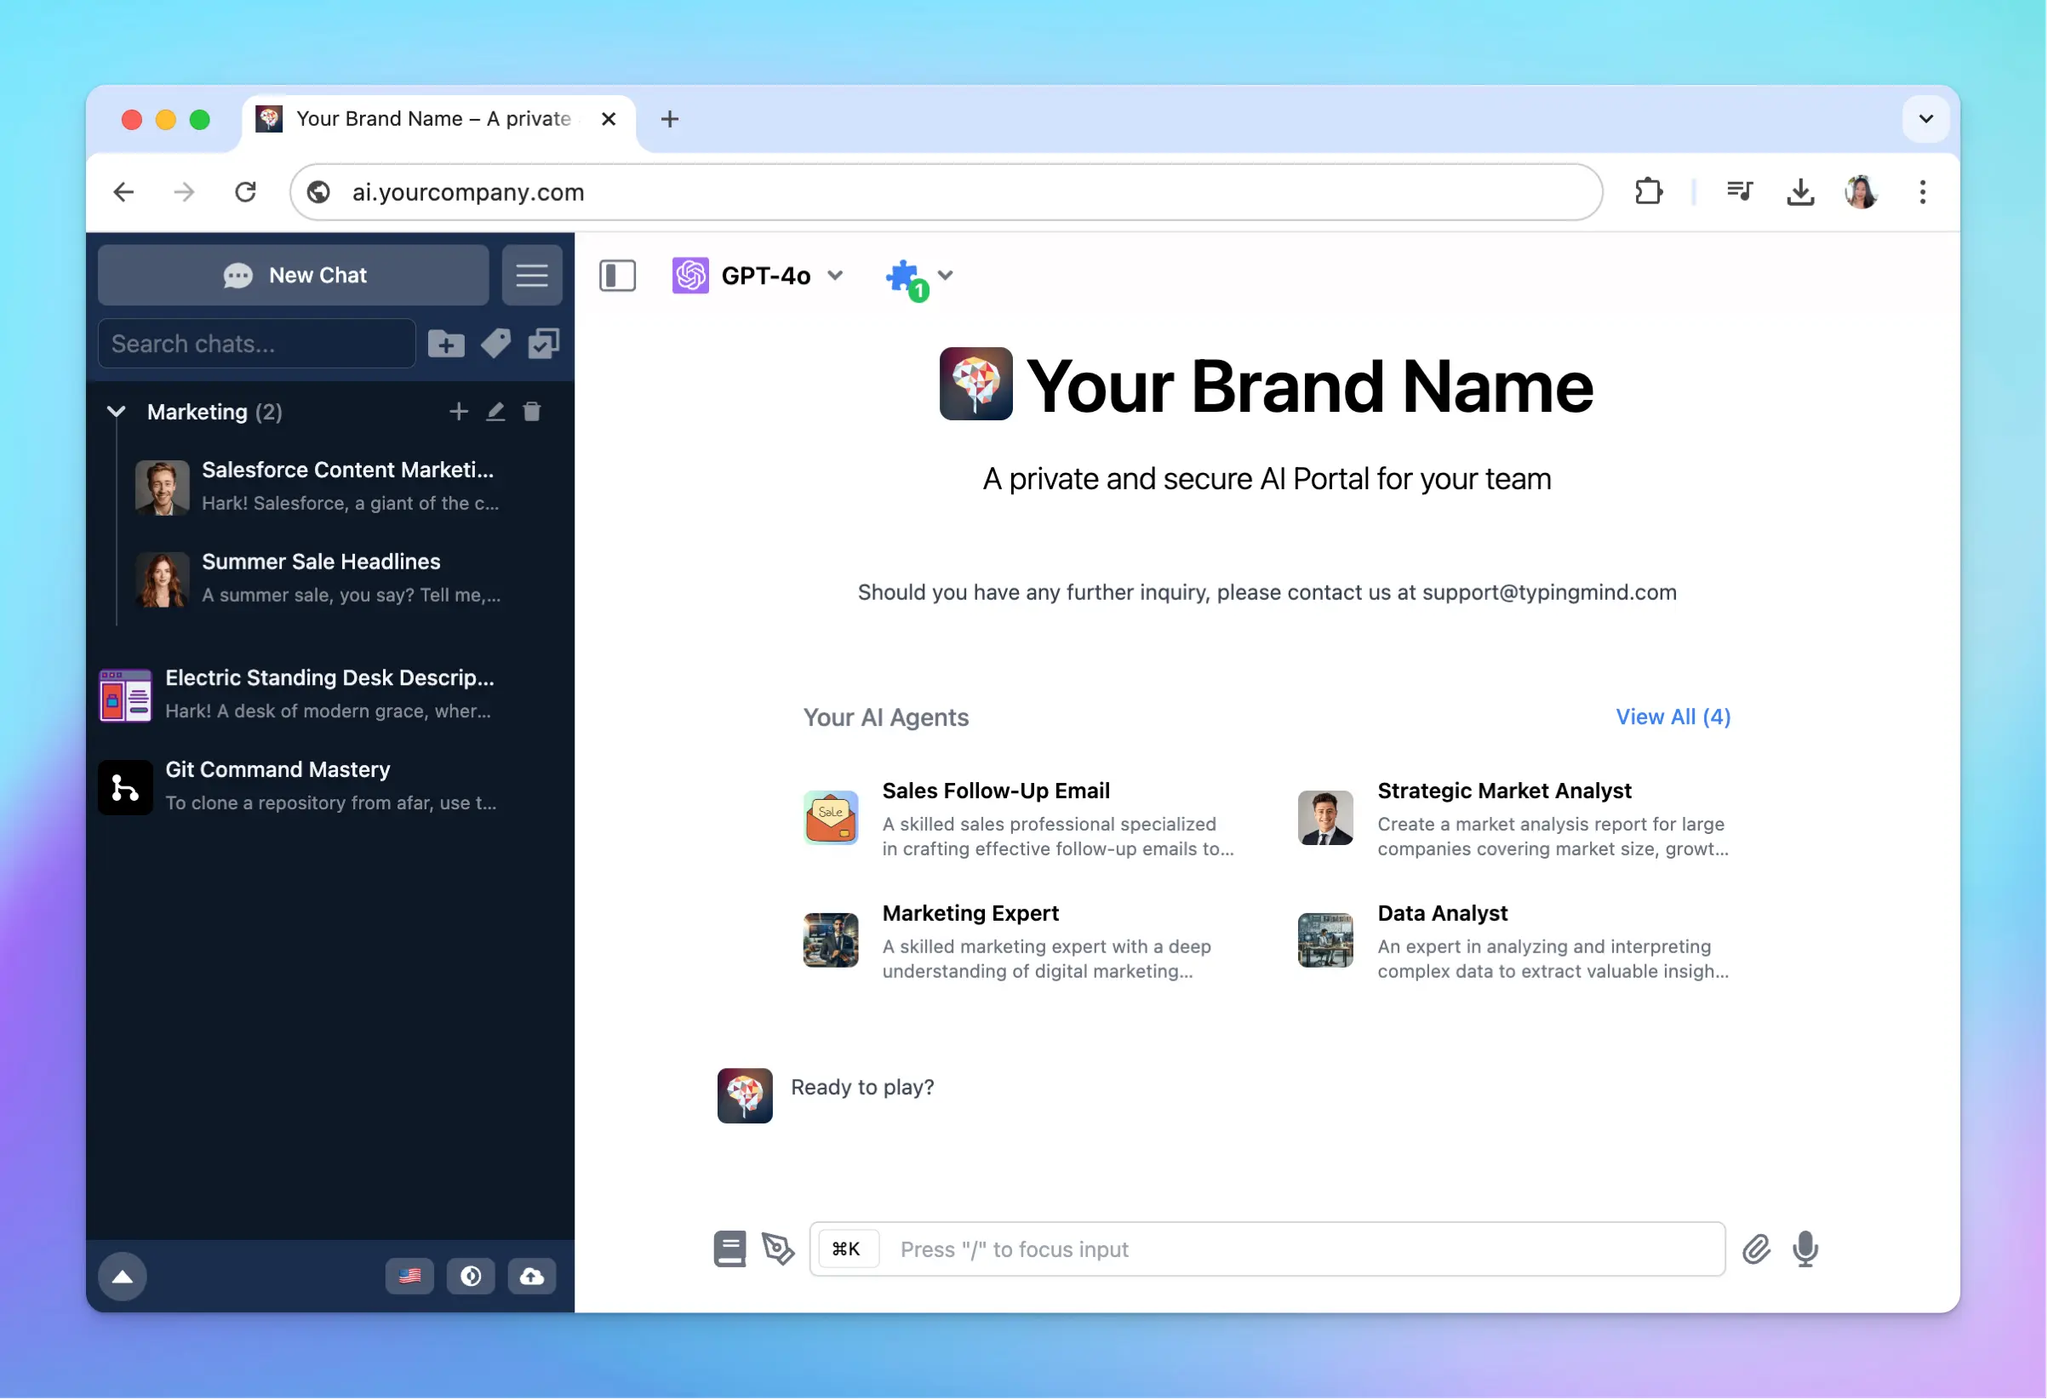Select the Your Brand Name tab
This screenshot has height=1399, width=2048.
(x=439, y=119)
